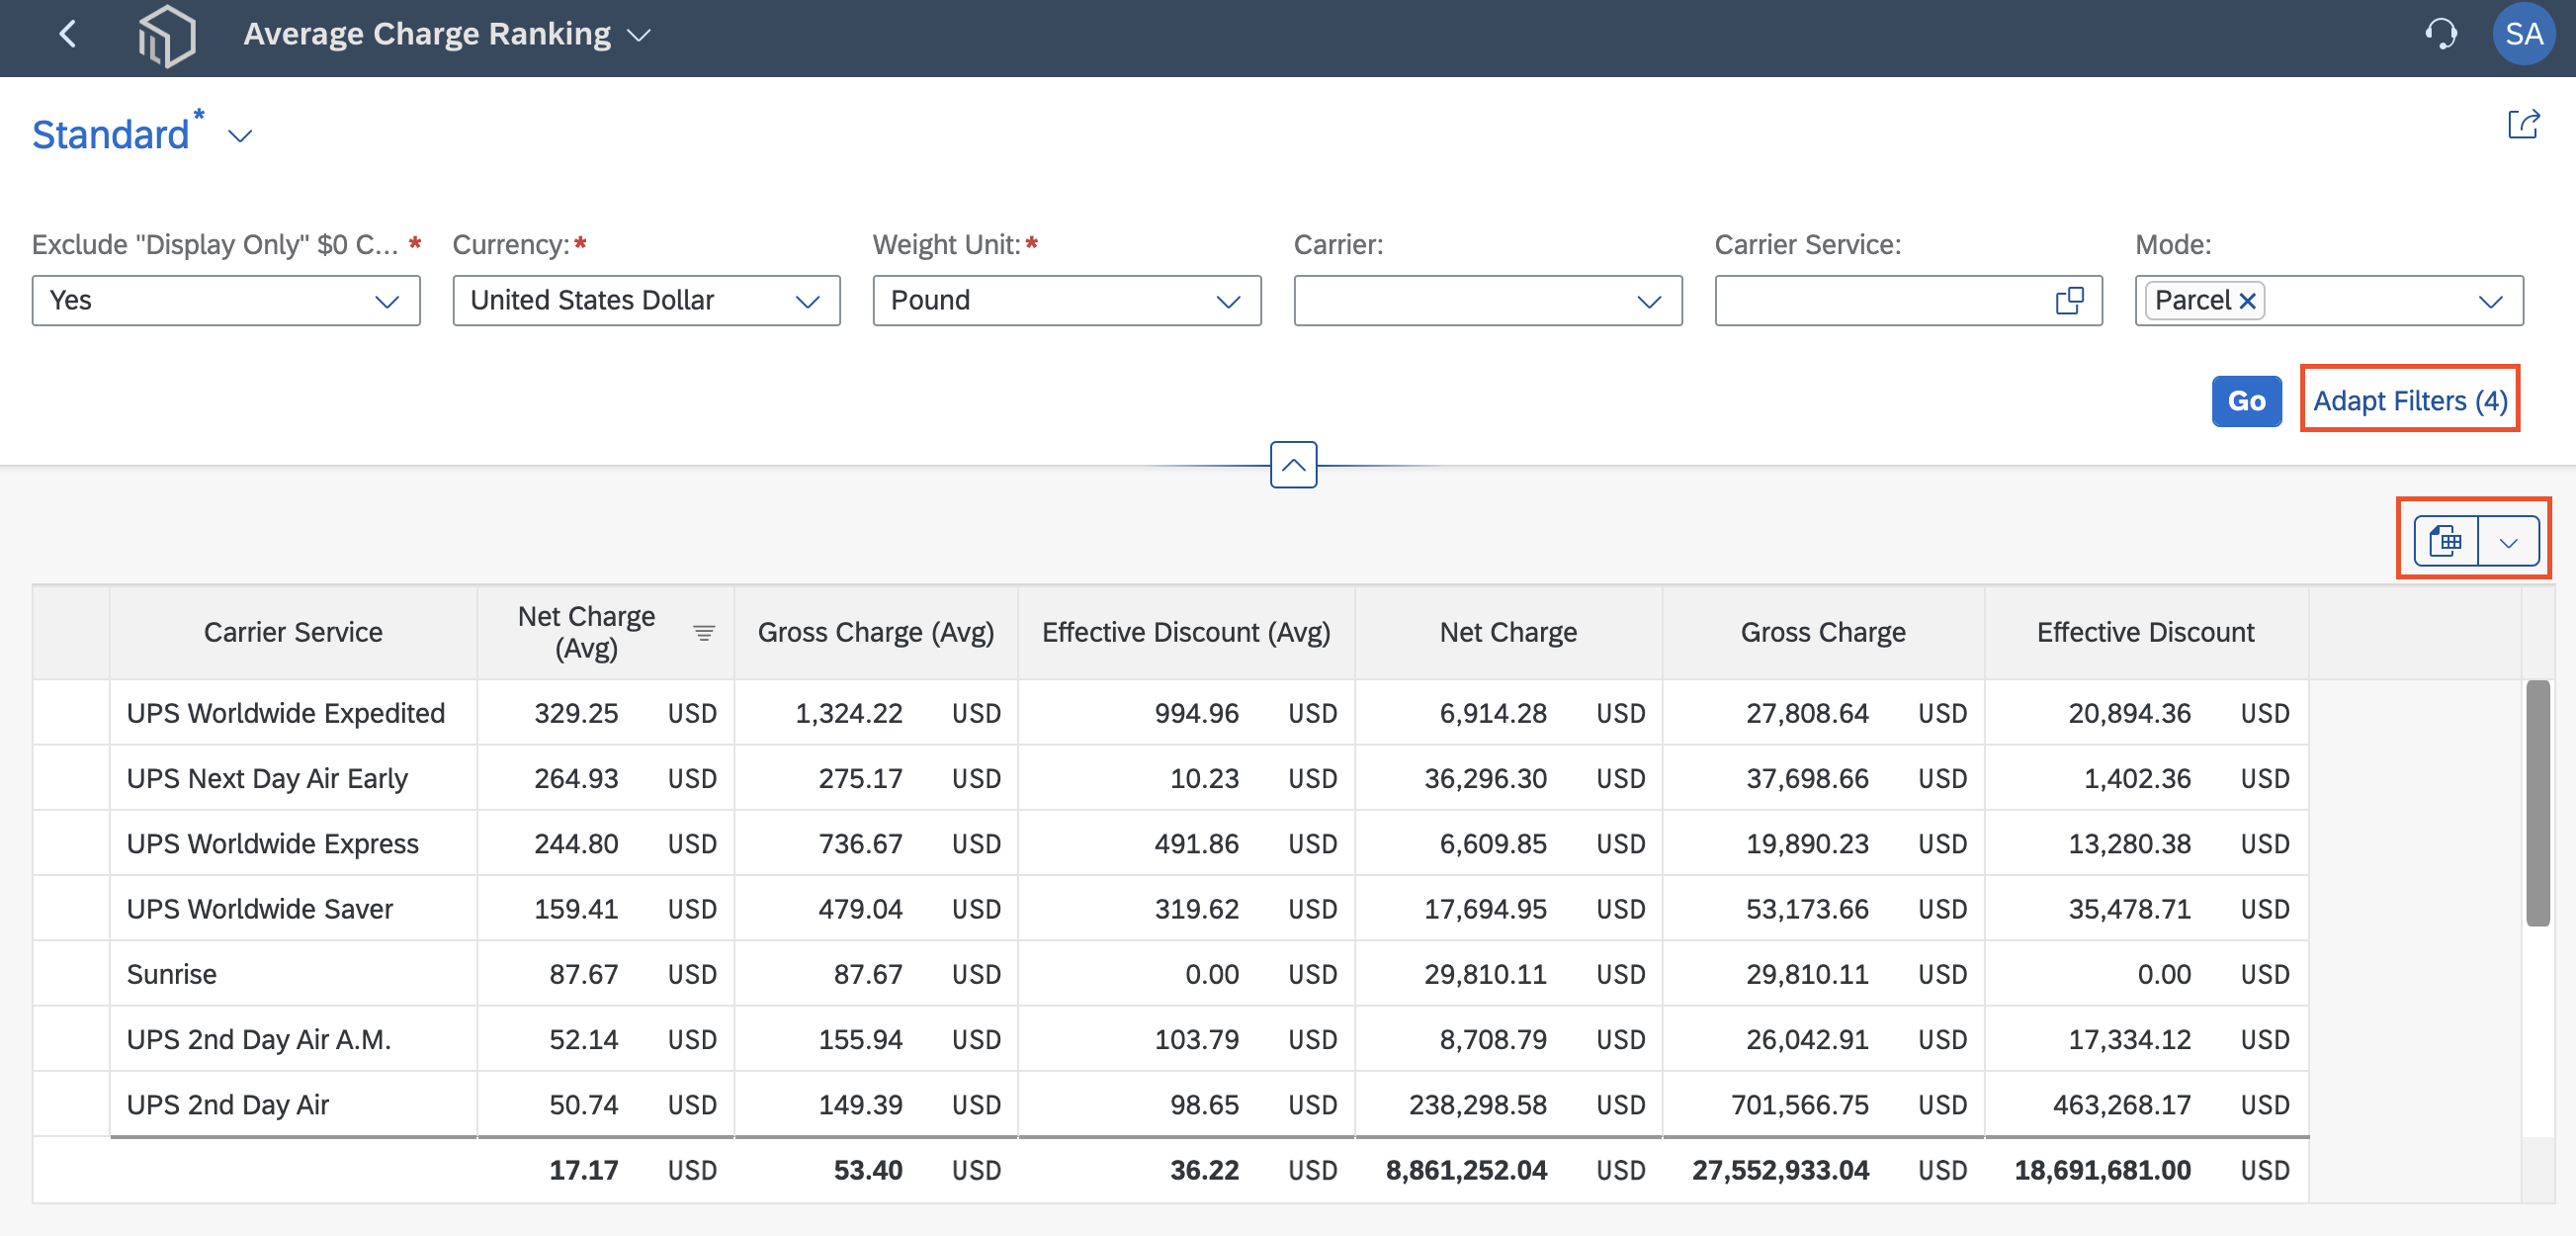The image size is (2576, 1236).
Task: Go back using the header back arrow
Action: (x=68, y=35)
